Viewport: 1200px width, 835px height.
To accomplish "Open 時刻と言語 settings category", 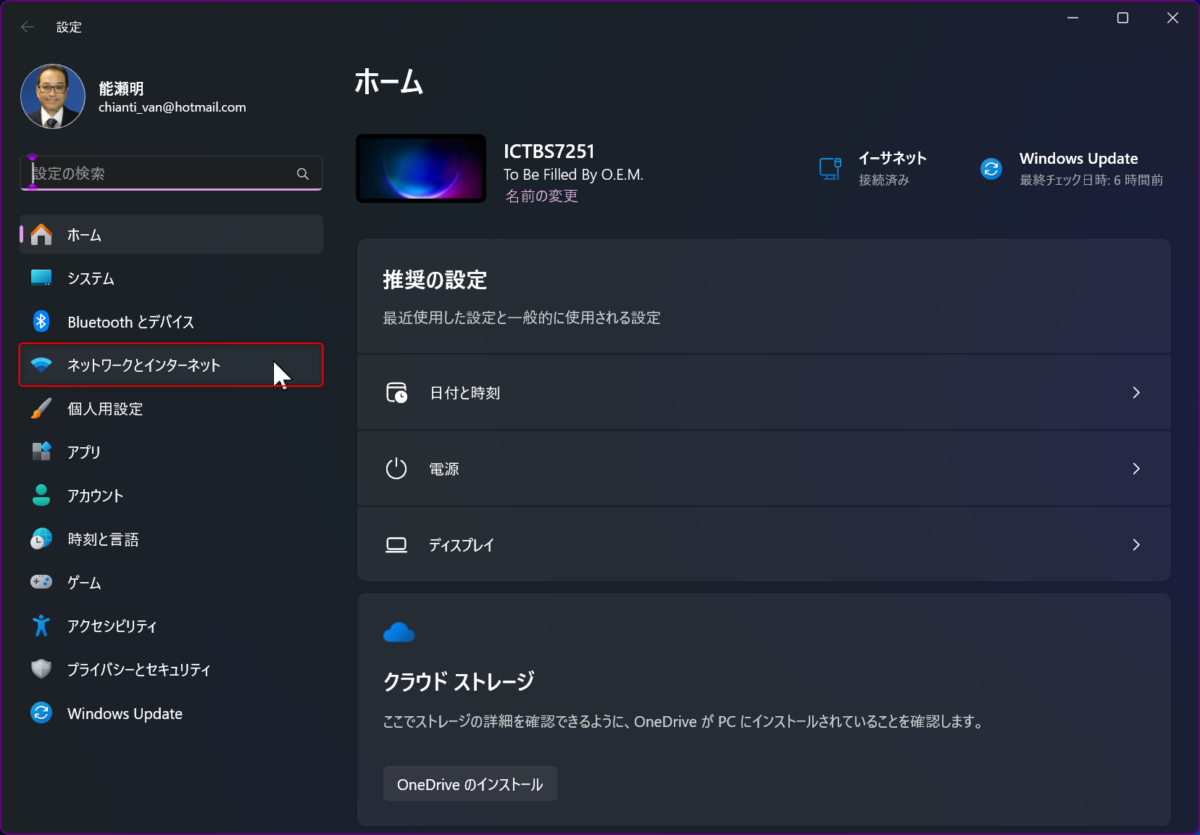I will 171,539.
